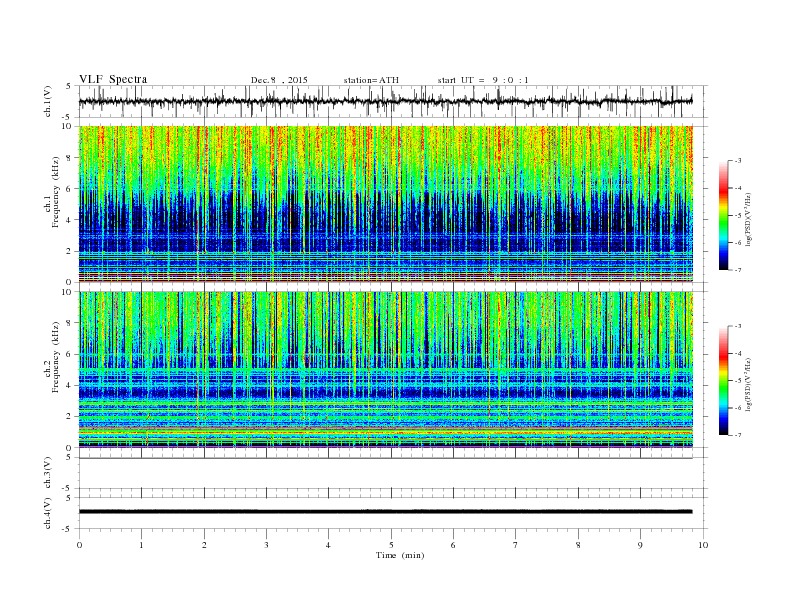This screenshot has height=612, width=792.
Task: Click the "Time (min)" axis title
Action: (x=400, y=555)
